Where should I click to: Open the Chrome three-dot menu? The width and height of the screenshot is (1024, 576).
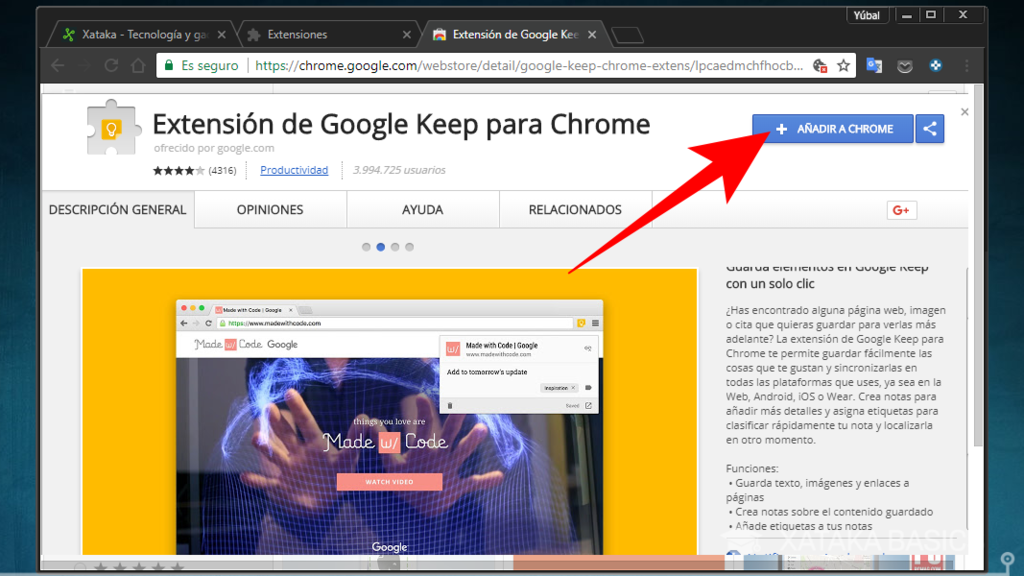[x=966, y=65]
